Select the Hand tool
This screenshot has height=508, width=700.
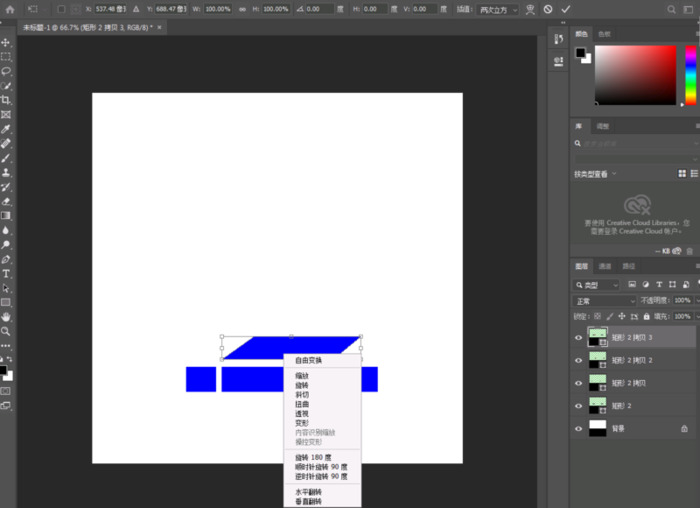tap(6, 316)
